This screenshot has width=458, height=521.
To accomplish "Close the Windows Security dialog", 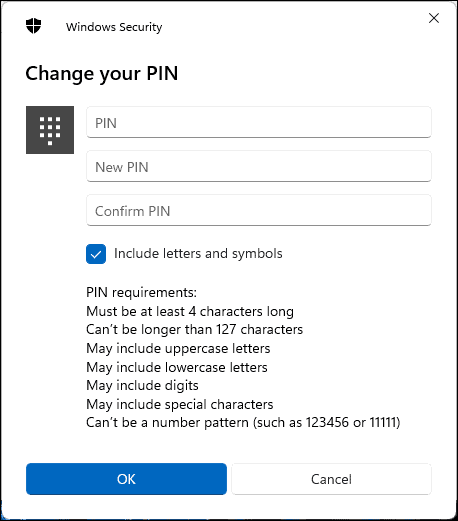I will [x=434, y=18].
